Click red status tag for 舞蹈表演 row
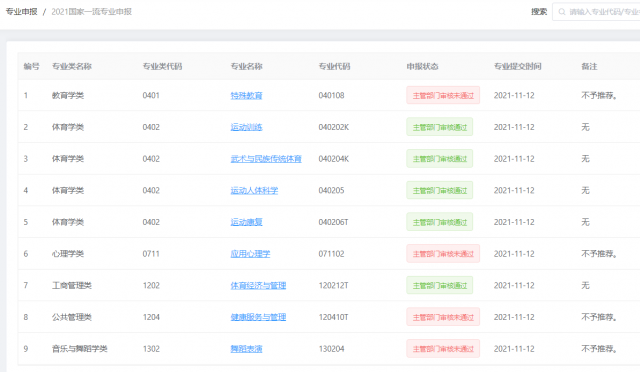The height and width of the screenshot is (372, 640). coord(443,349)
